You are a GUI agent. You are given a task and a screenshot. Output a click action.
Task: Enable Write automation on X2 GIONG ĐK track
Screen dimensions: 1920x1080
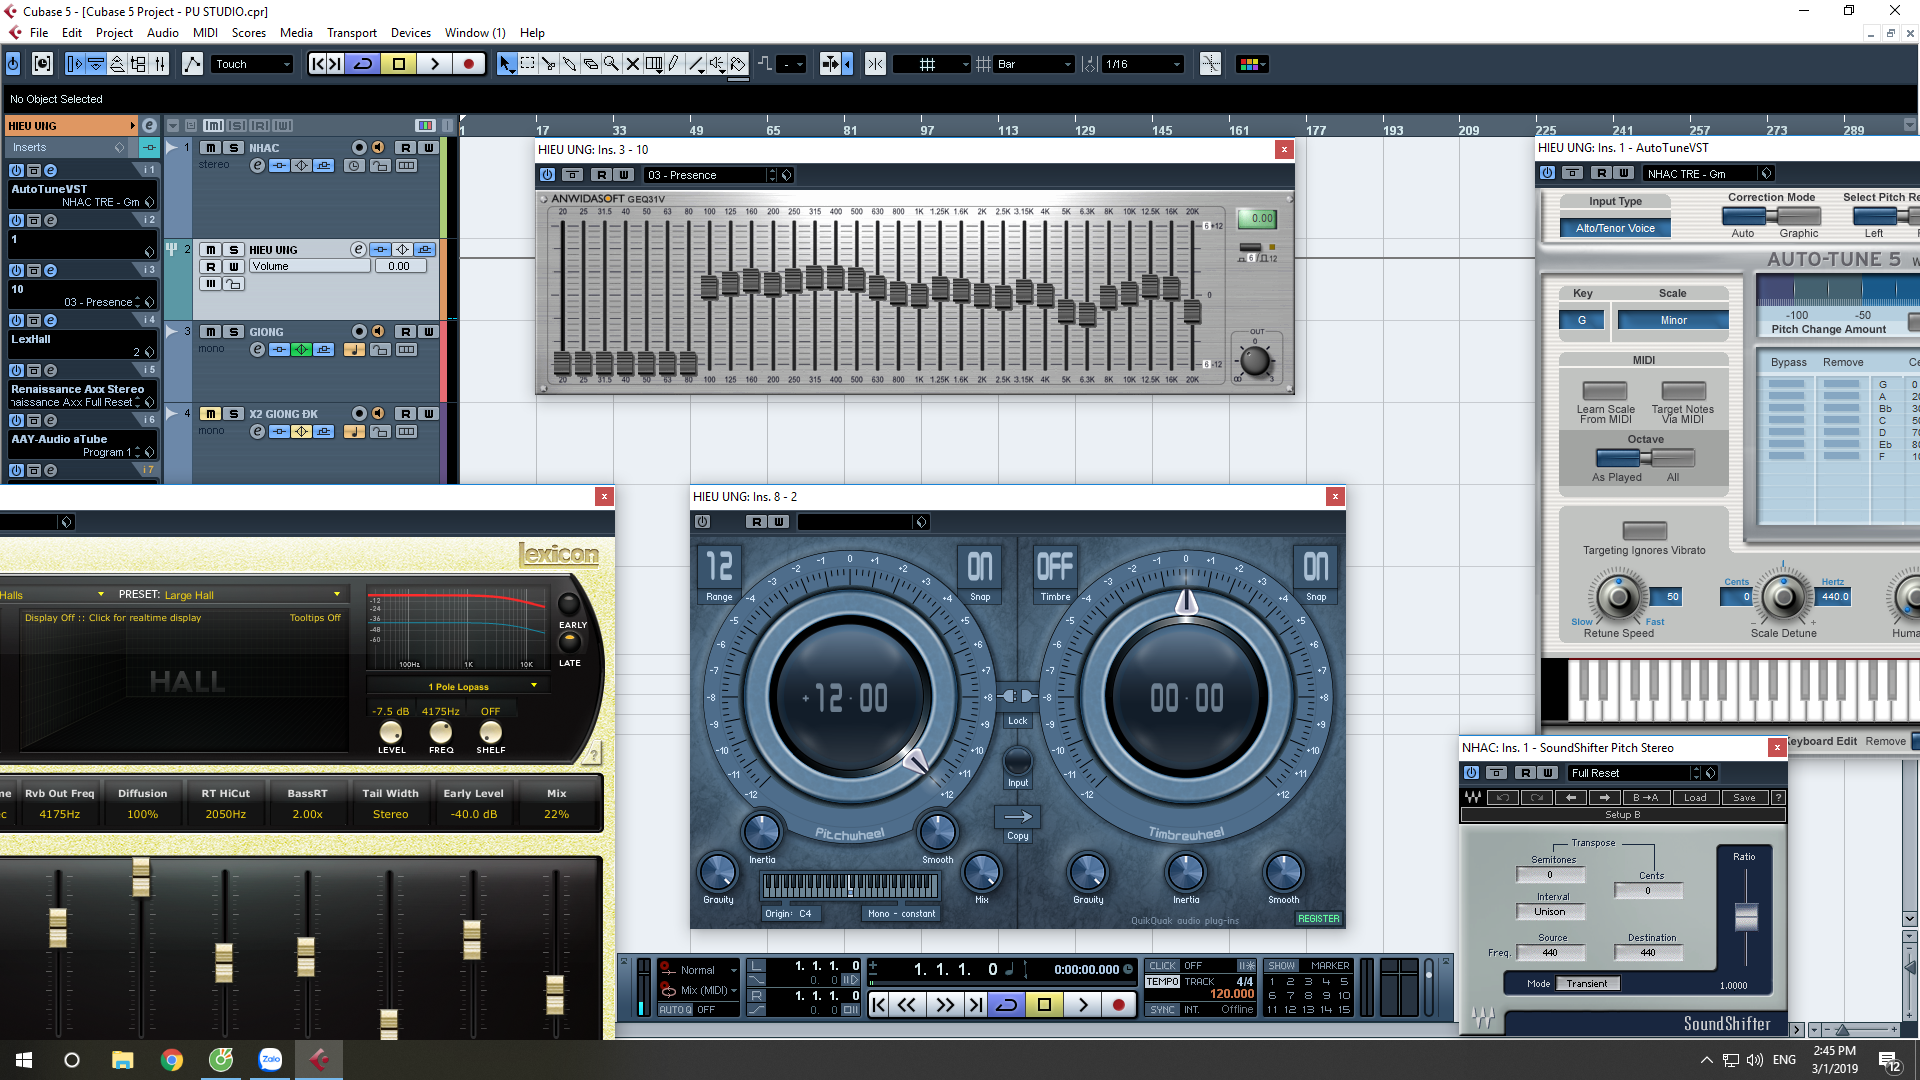point(429,414)
